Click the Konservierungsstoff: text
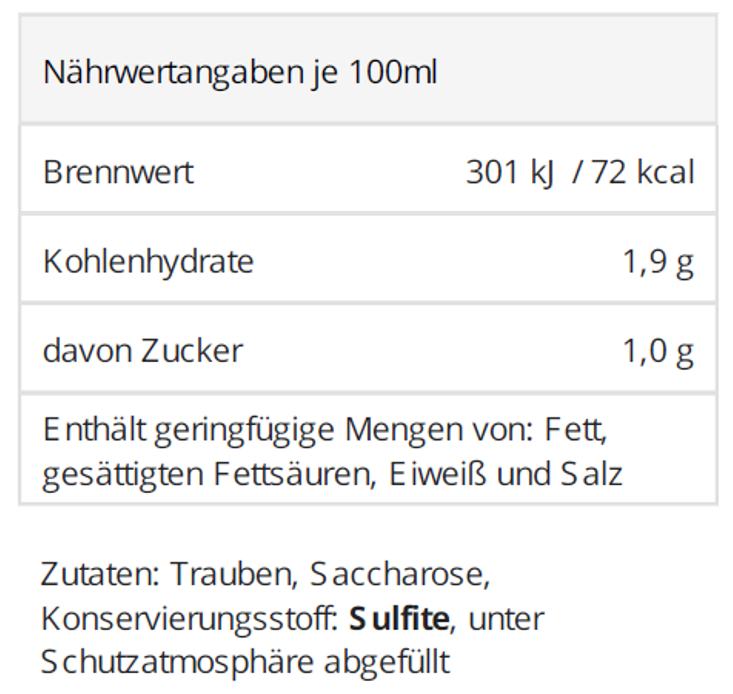 click(189, 619)
